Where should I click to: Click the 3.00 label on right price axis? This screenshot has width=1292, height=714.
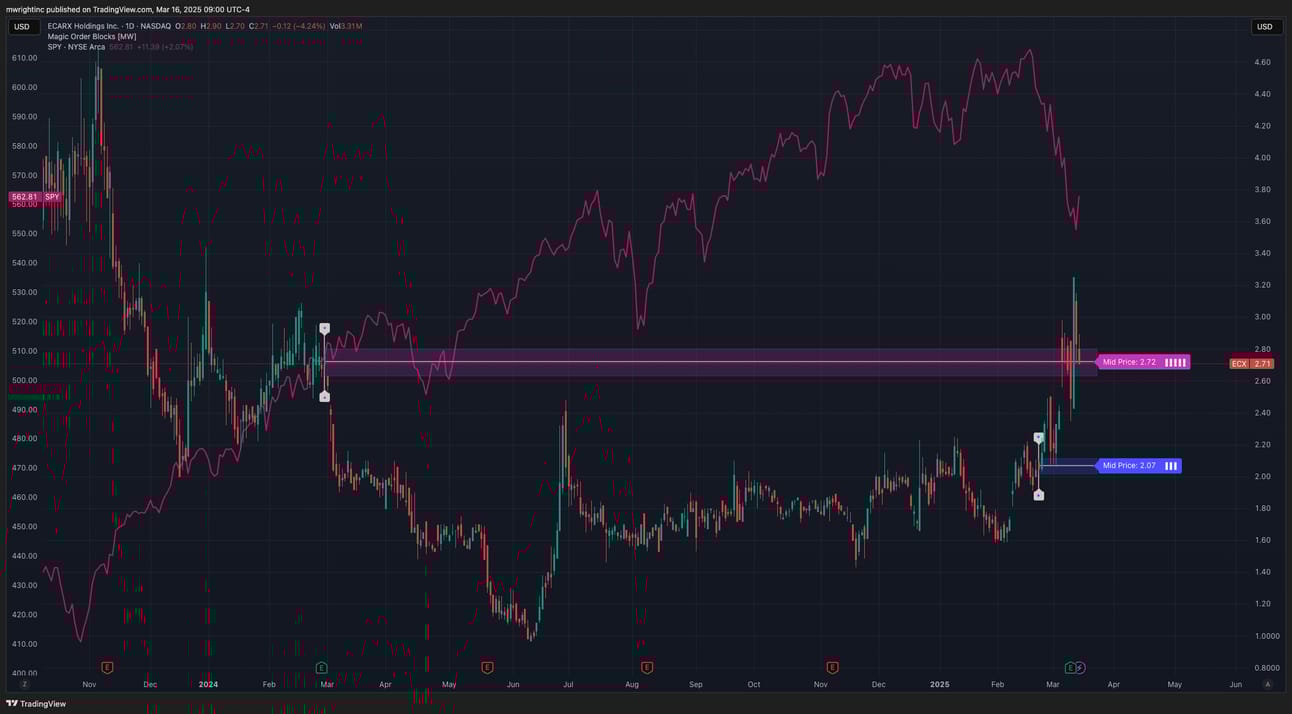click(1262, 317)
